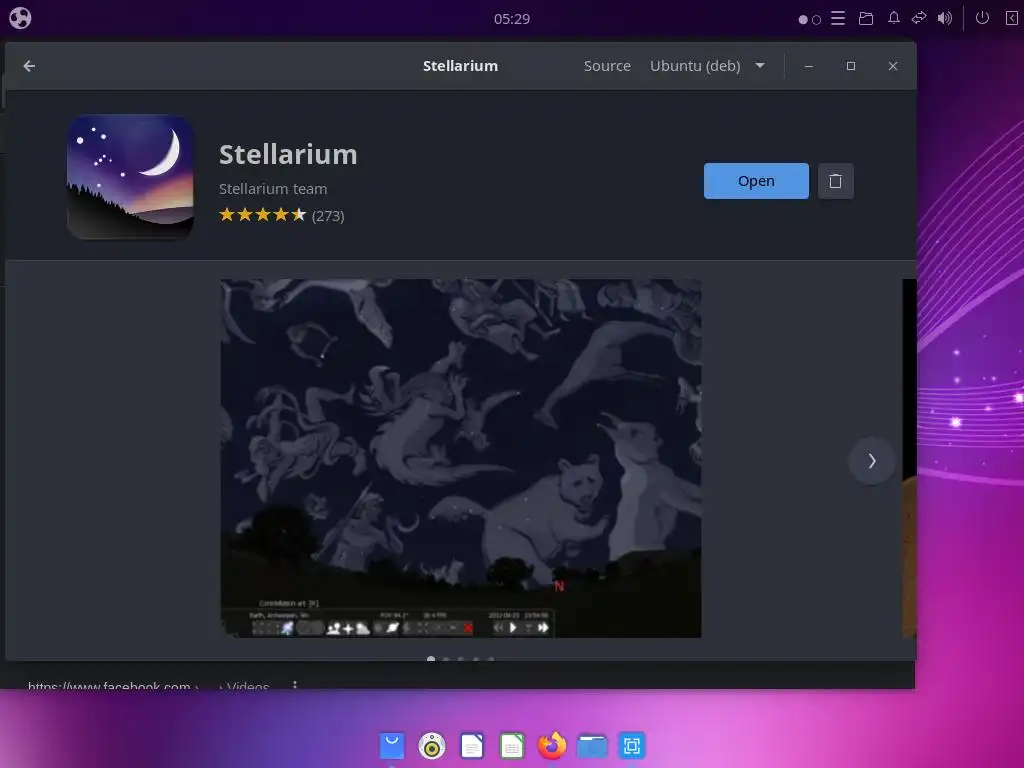Maximize the Stellarium software window
Image resolution: width=1024 pixels, height=768 pixels.
pyautogui.click(x=851, y=66)
